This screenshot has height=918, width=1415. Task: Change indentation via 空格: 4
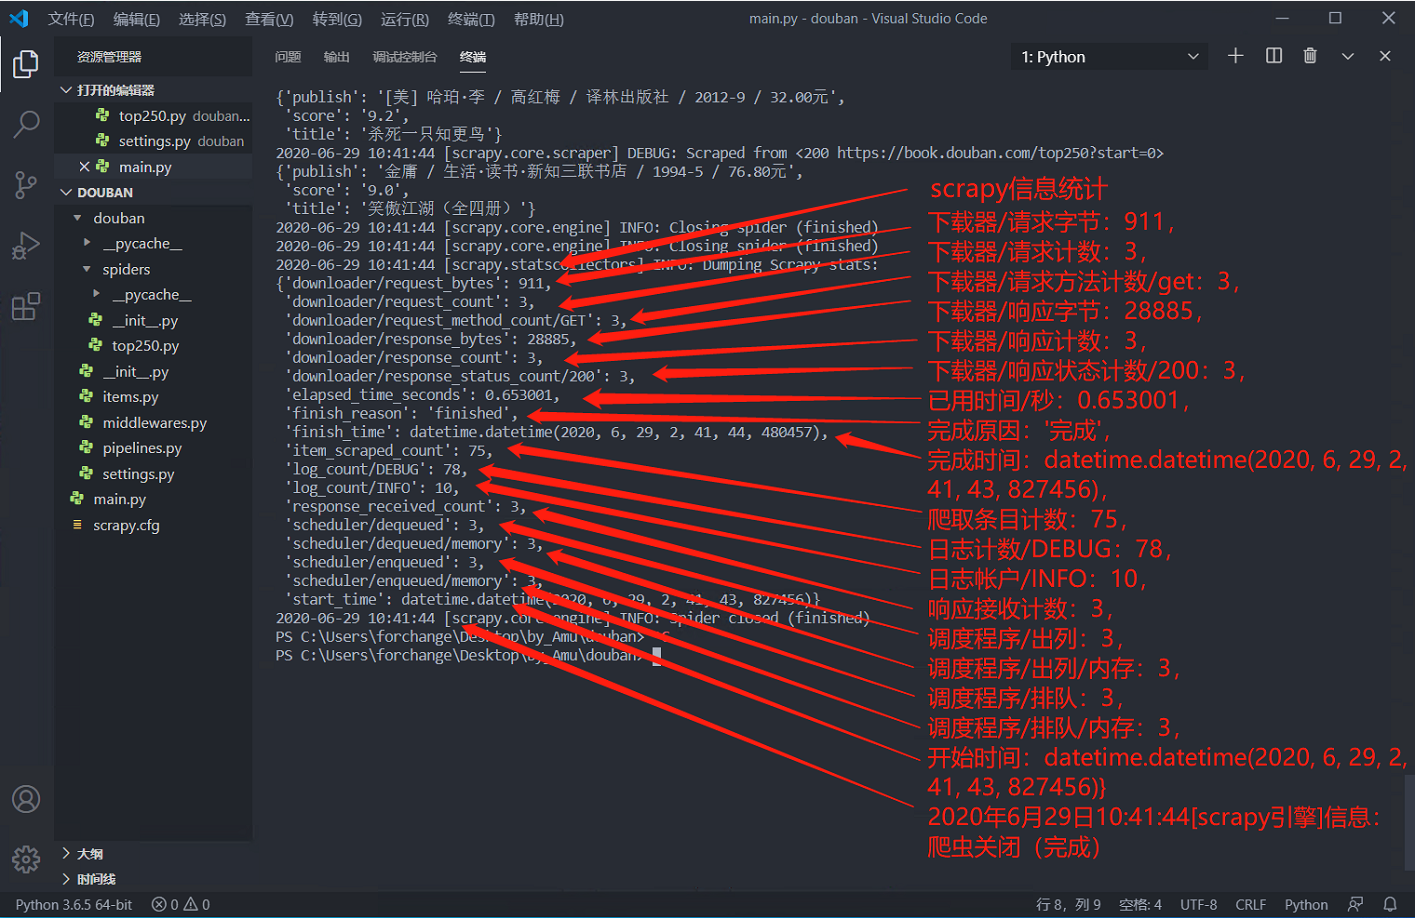click(1140, 904)
